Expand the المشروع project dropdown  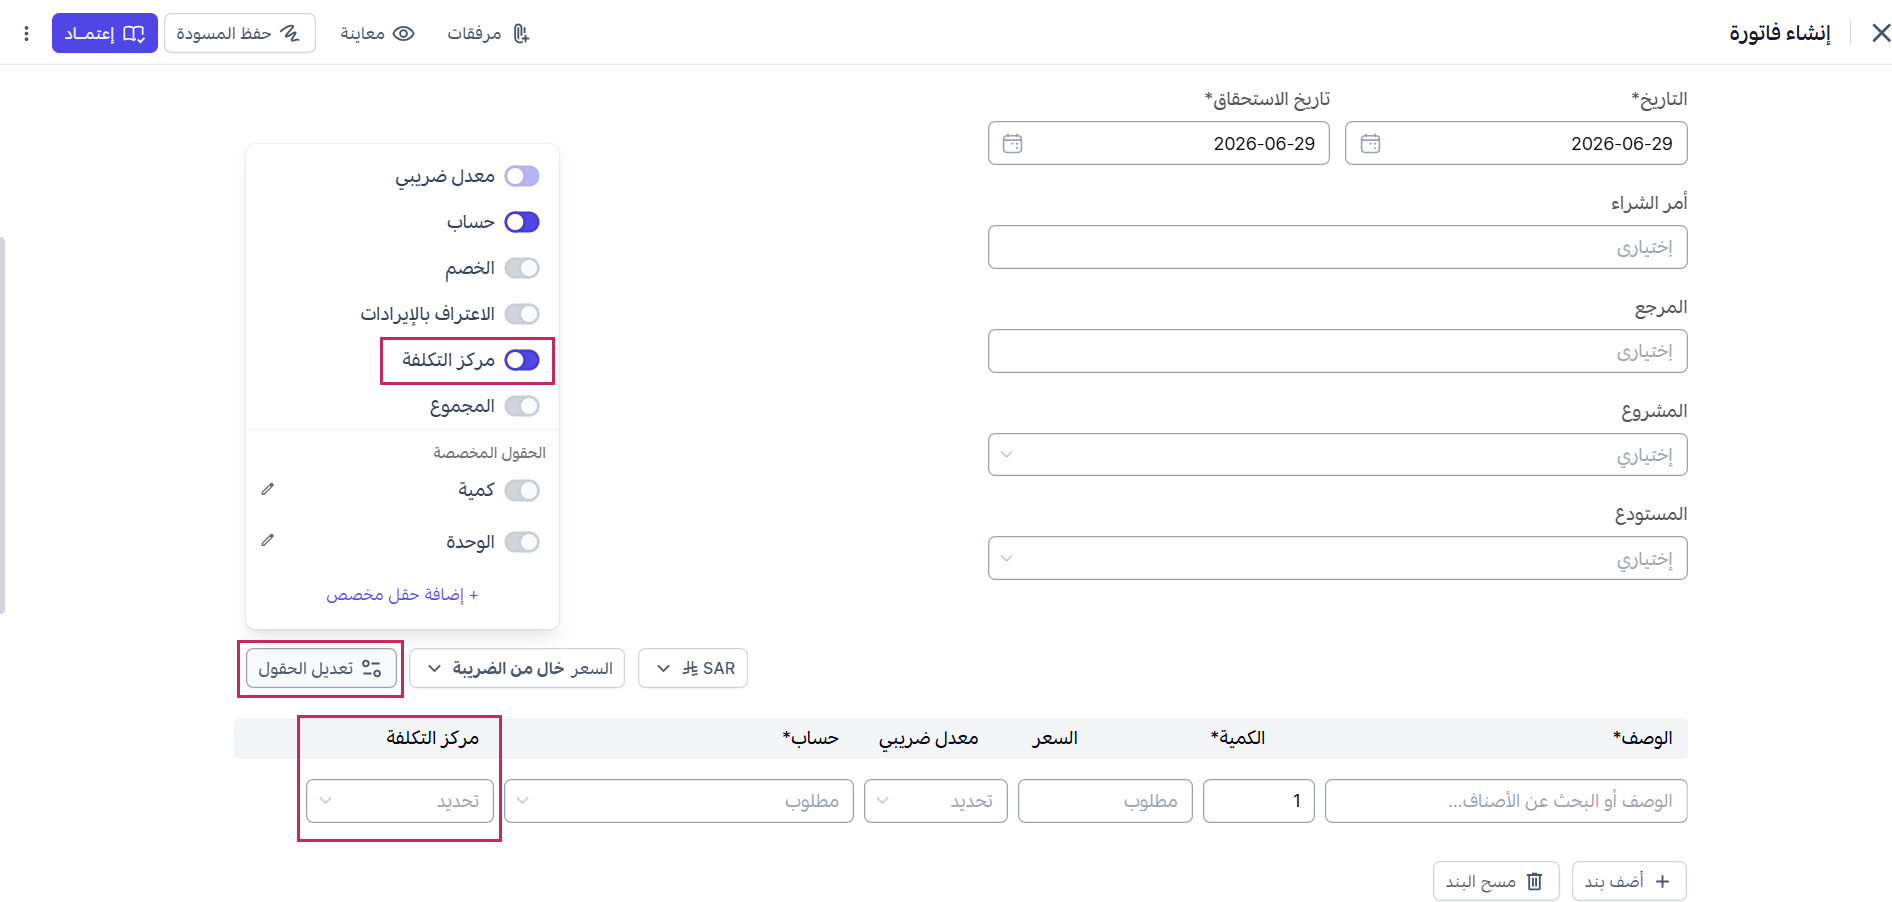pyautogui.click(x=1337, y=455)
